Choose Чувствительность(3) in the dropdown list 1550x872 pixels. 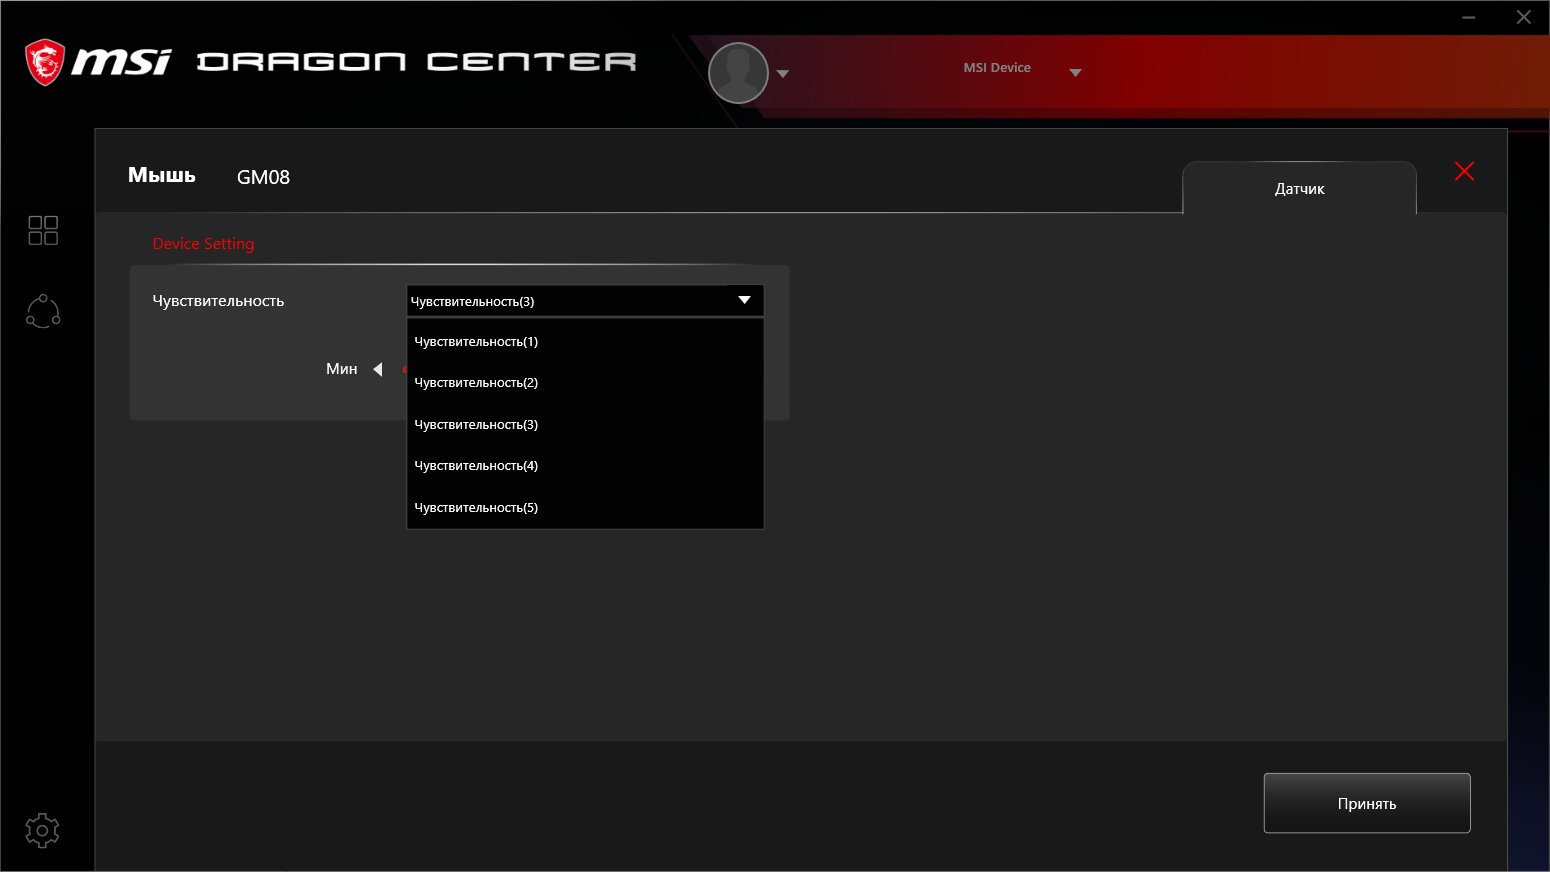(585, 425)
